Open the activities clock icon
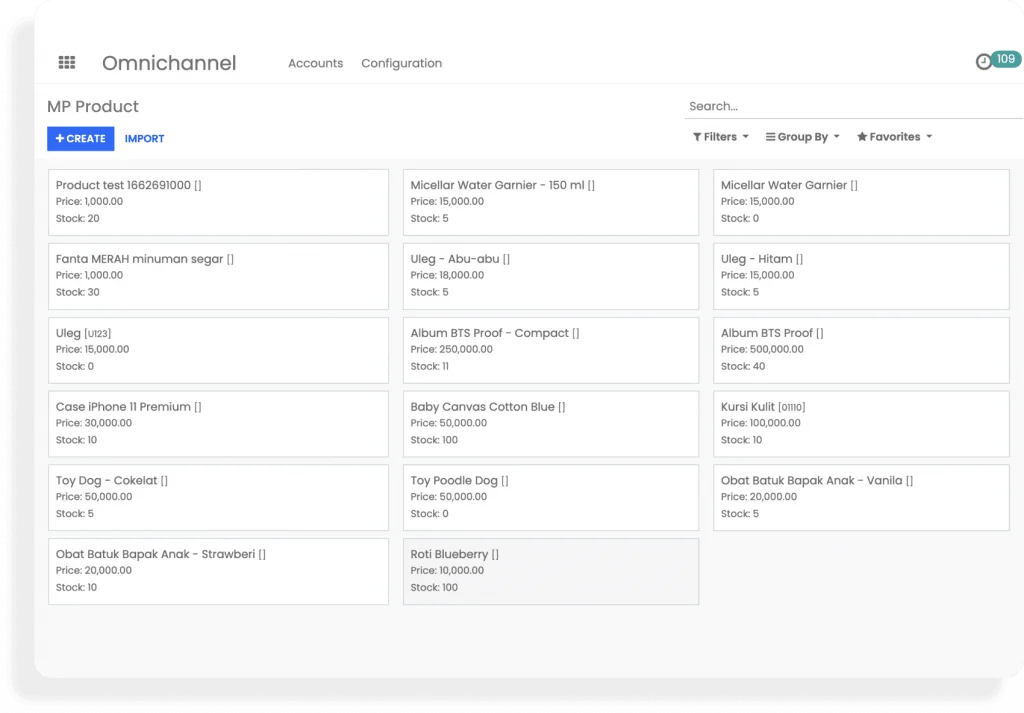 click(983, 62)
